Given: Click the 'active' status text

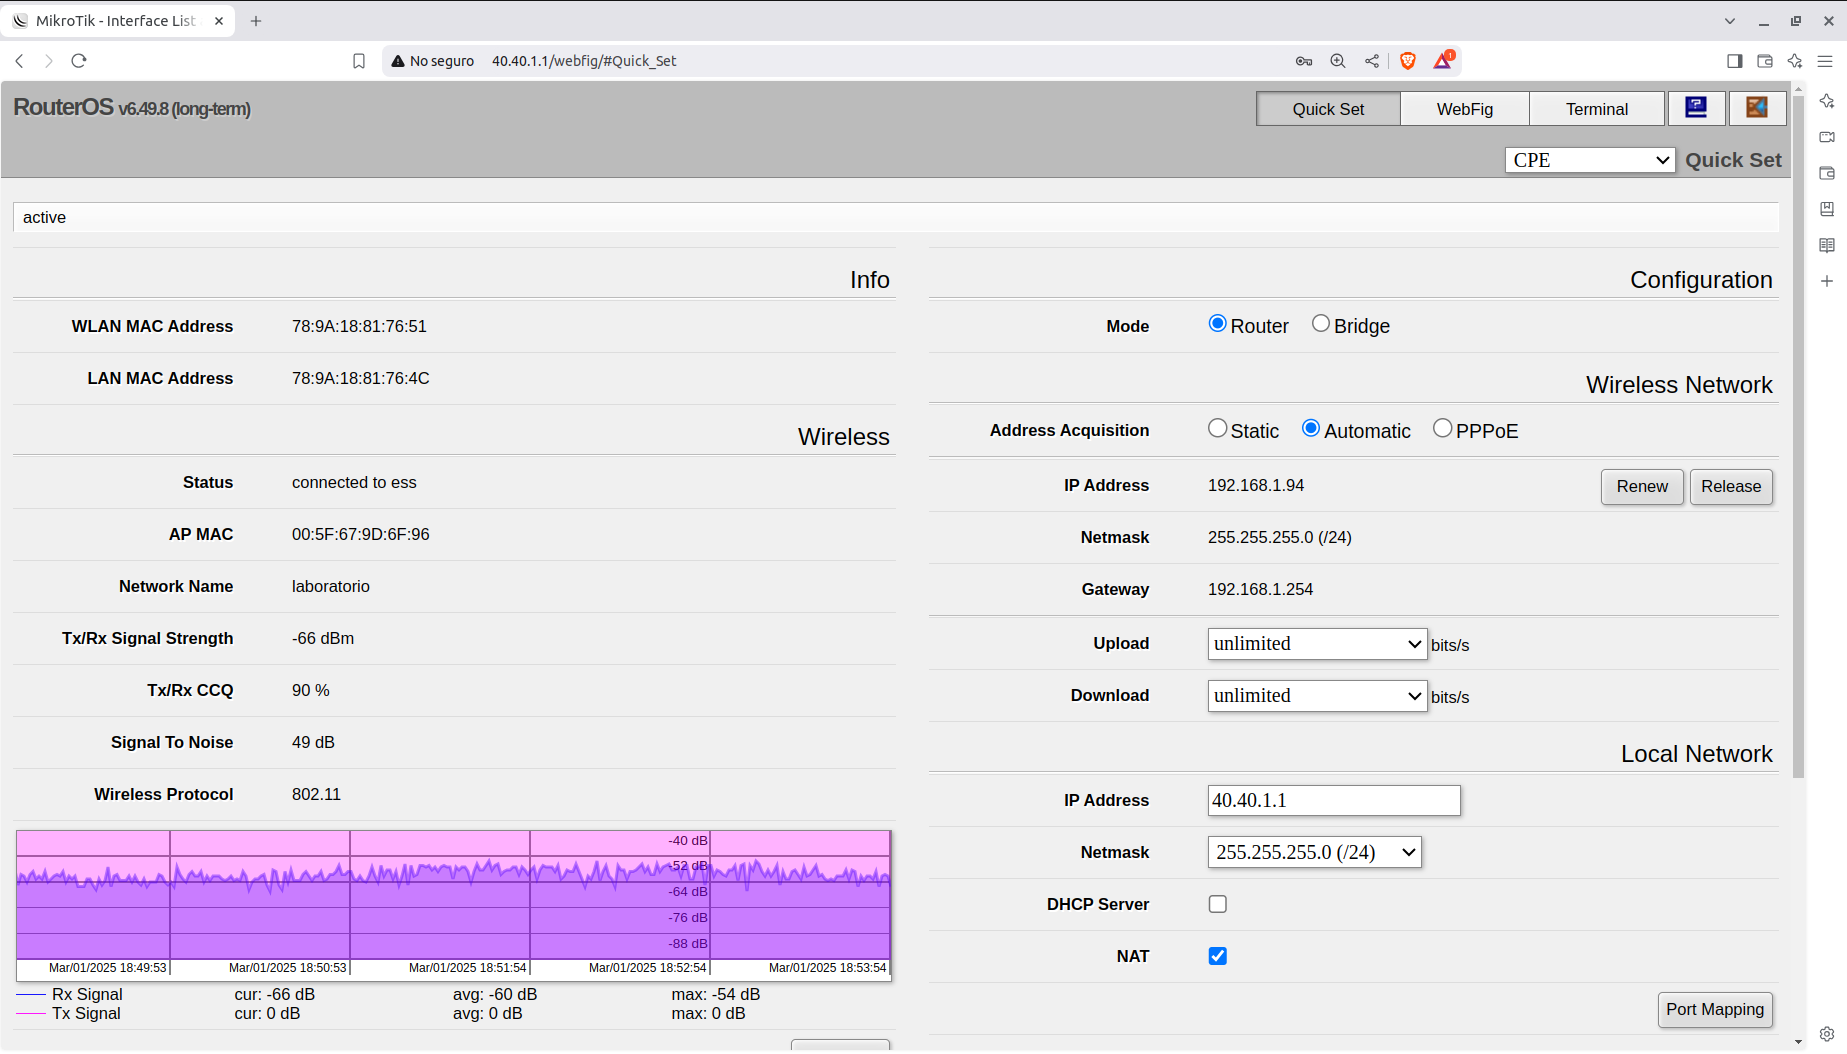Looking at the screenshot, I should (44, 217).
